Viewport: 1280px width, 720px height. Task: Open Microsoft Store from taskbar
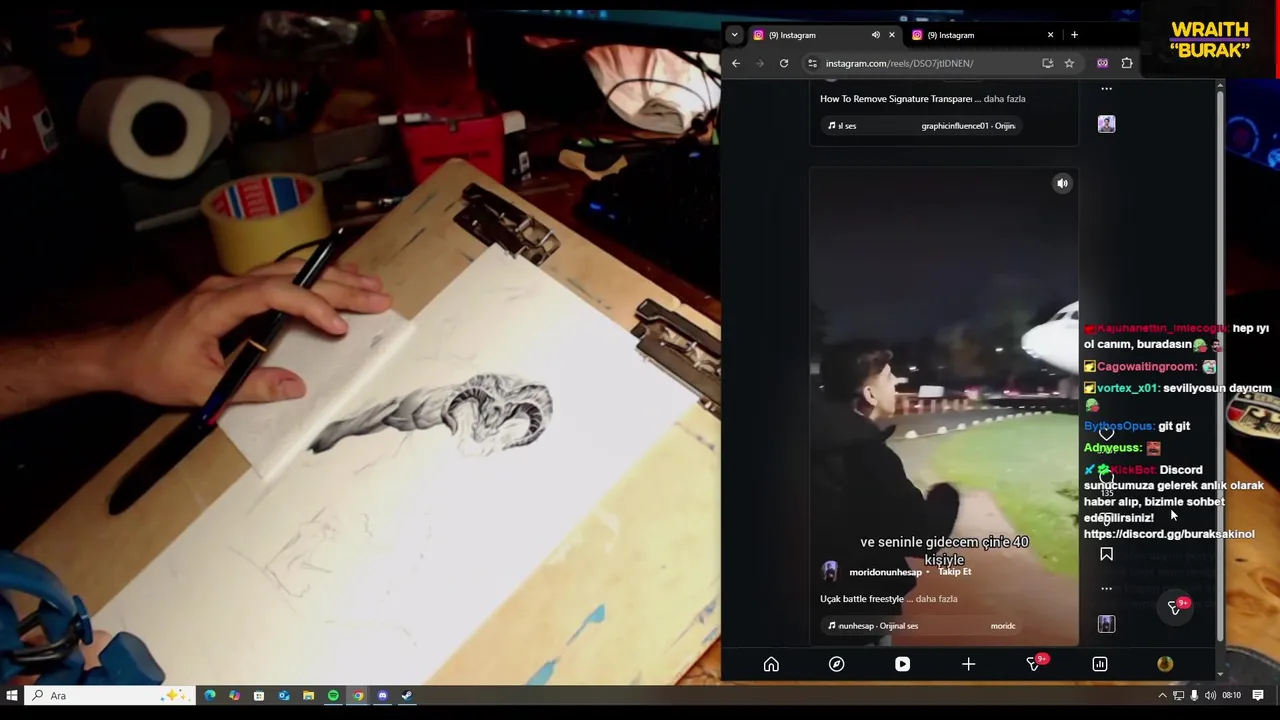tap(259, 695)
